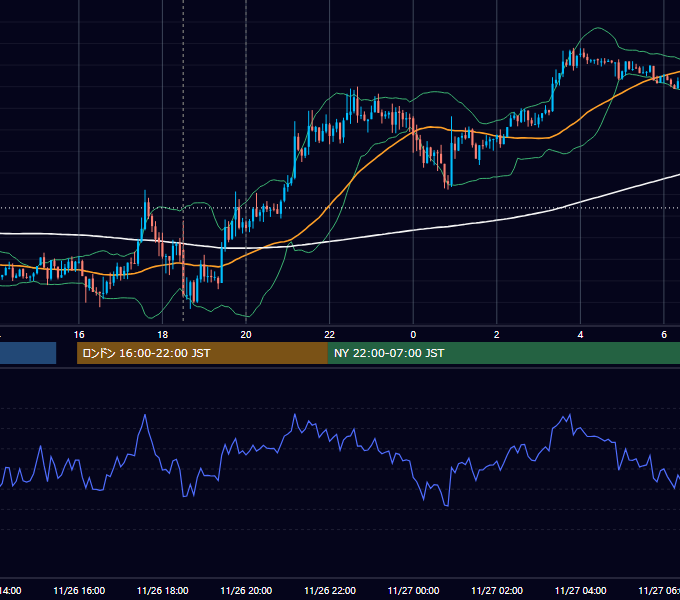
Task: Click the 11/27 02:00 date label
Action: click(497, 591)
